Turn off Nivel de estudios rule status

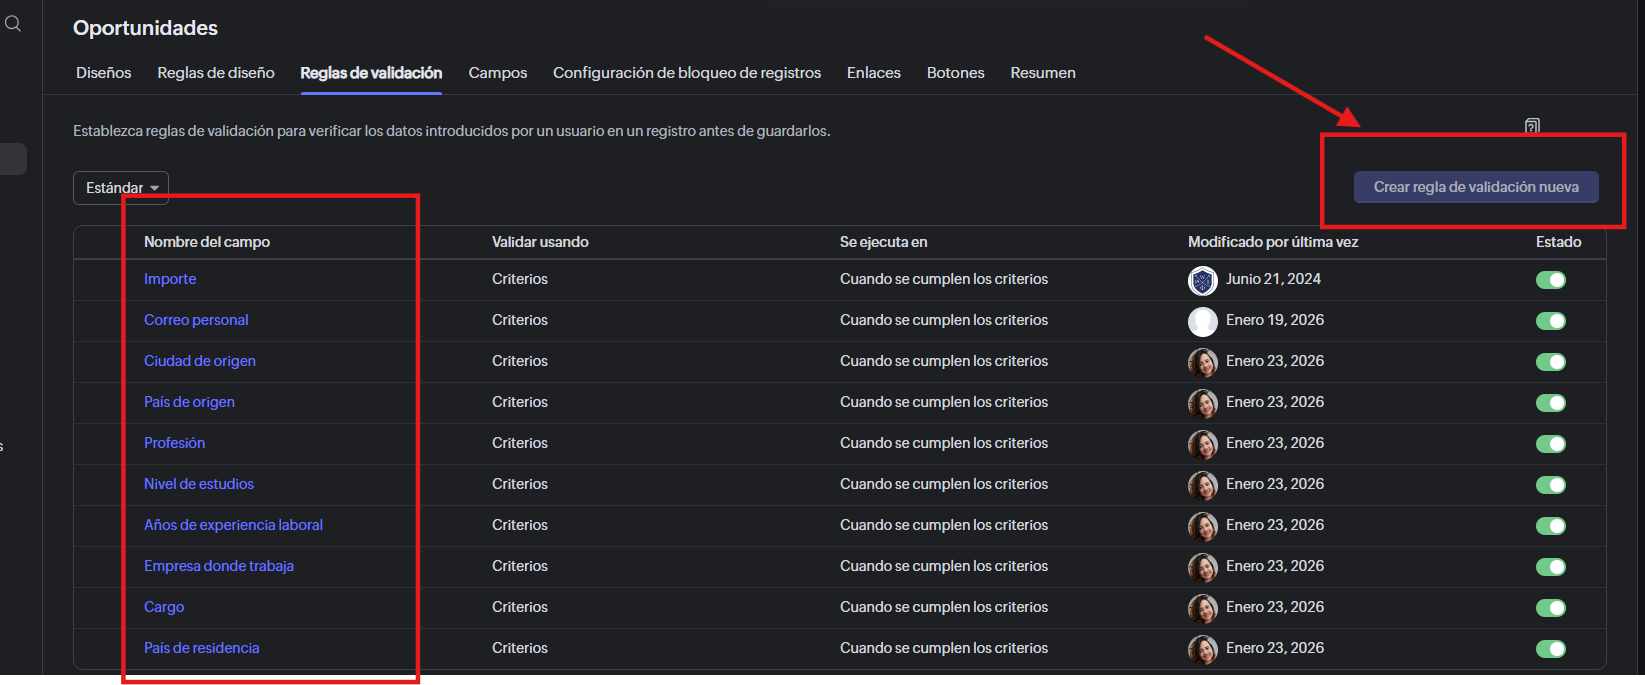click(x=1550, y=485)
